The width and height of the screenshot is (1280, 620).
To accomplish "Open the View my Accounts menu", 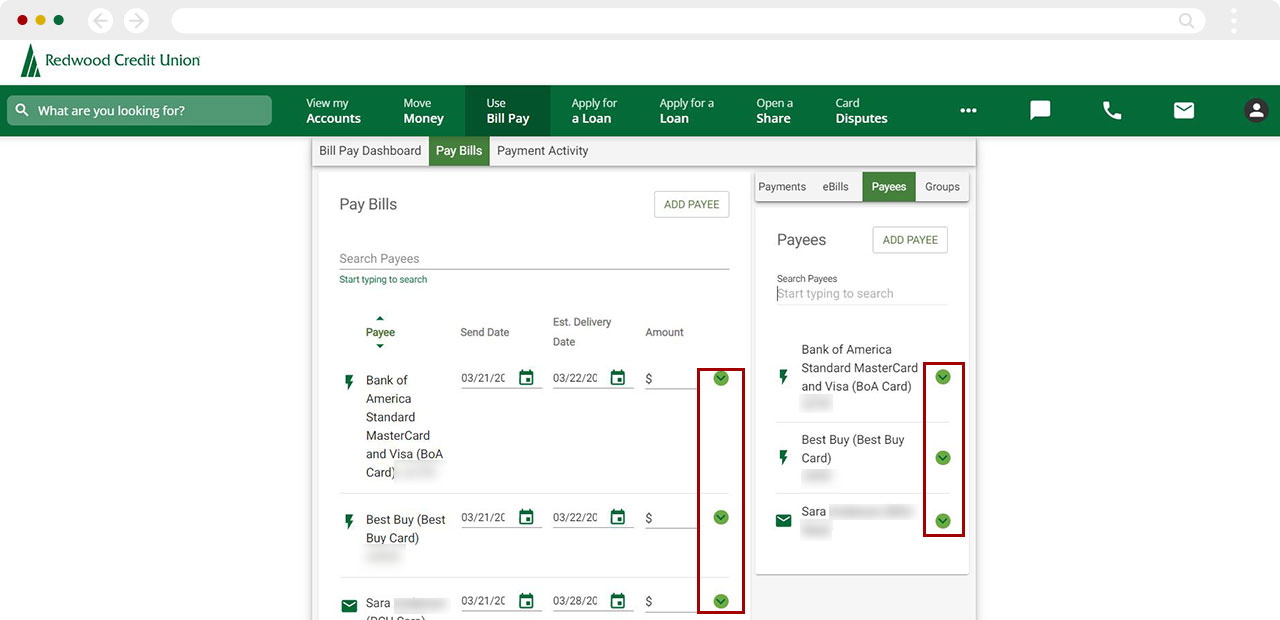I will (333, 111).
